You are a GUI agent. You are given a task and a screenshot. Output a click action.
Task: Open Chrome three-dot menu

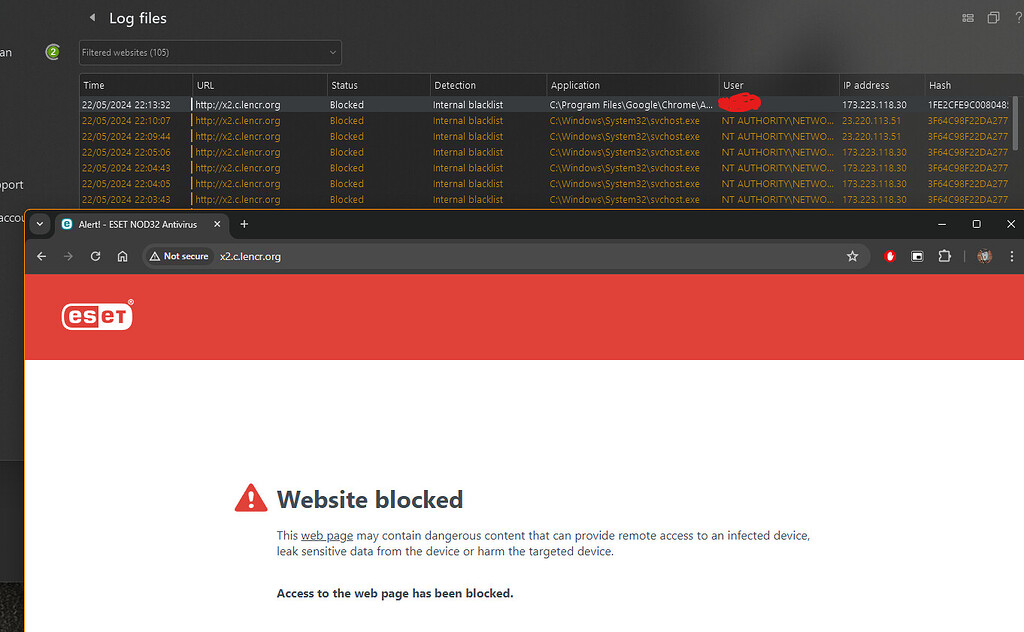coord(1012,256)
